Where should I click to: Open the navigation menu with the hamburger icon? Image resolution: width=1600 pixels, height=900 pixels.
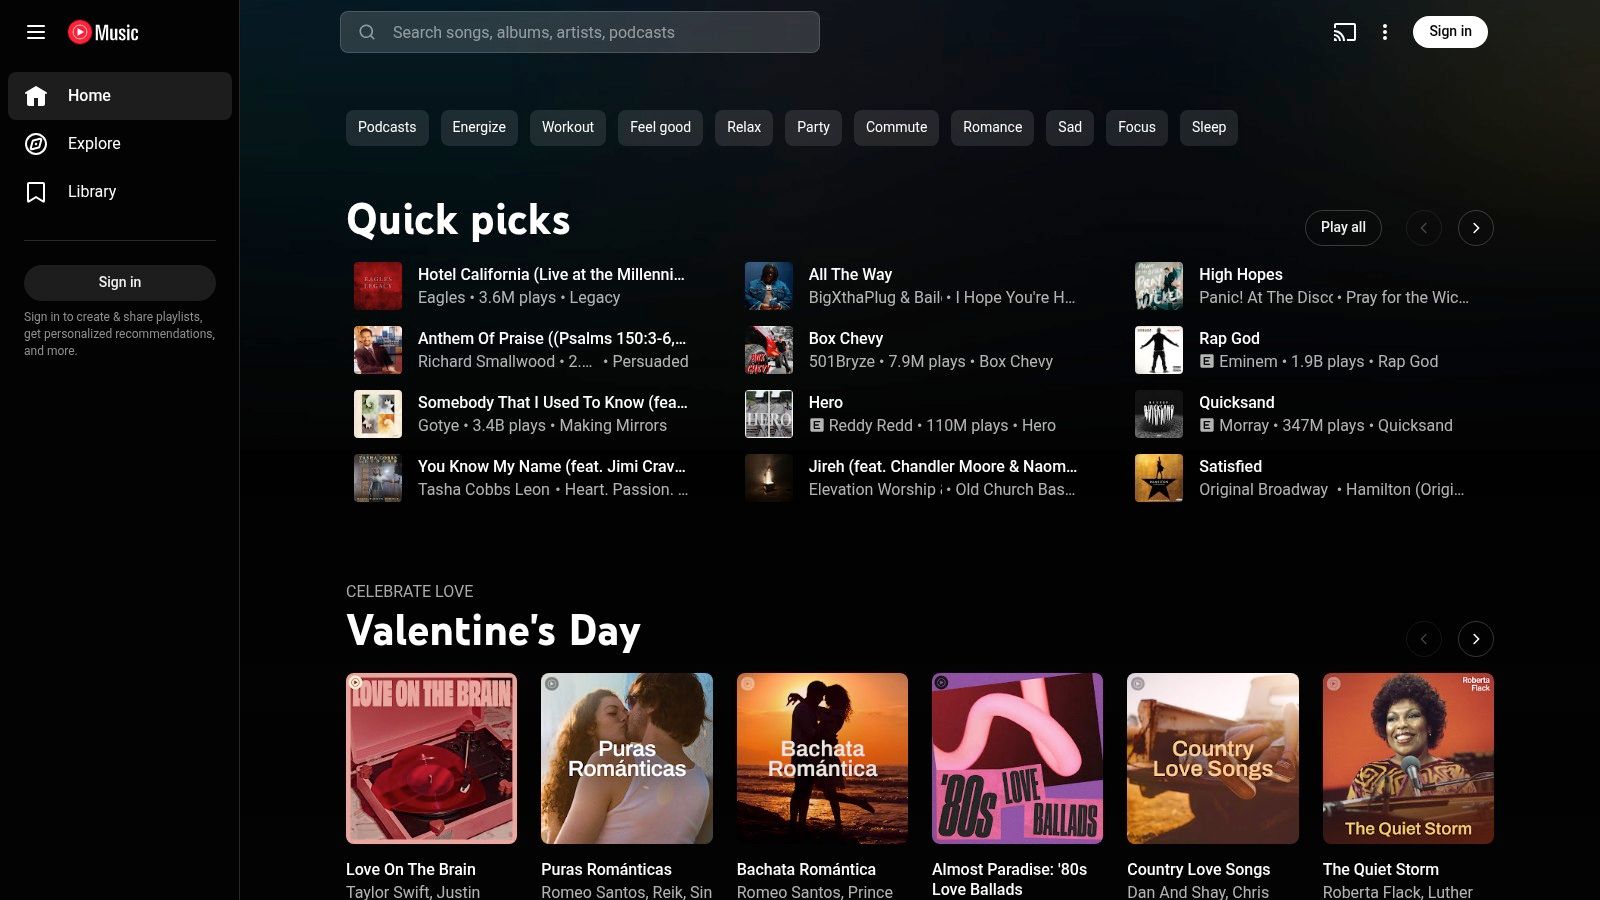[36, 32]
